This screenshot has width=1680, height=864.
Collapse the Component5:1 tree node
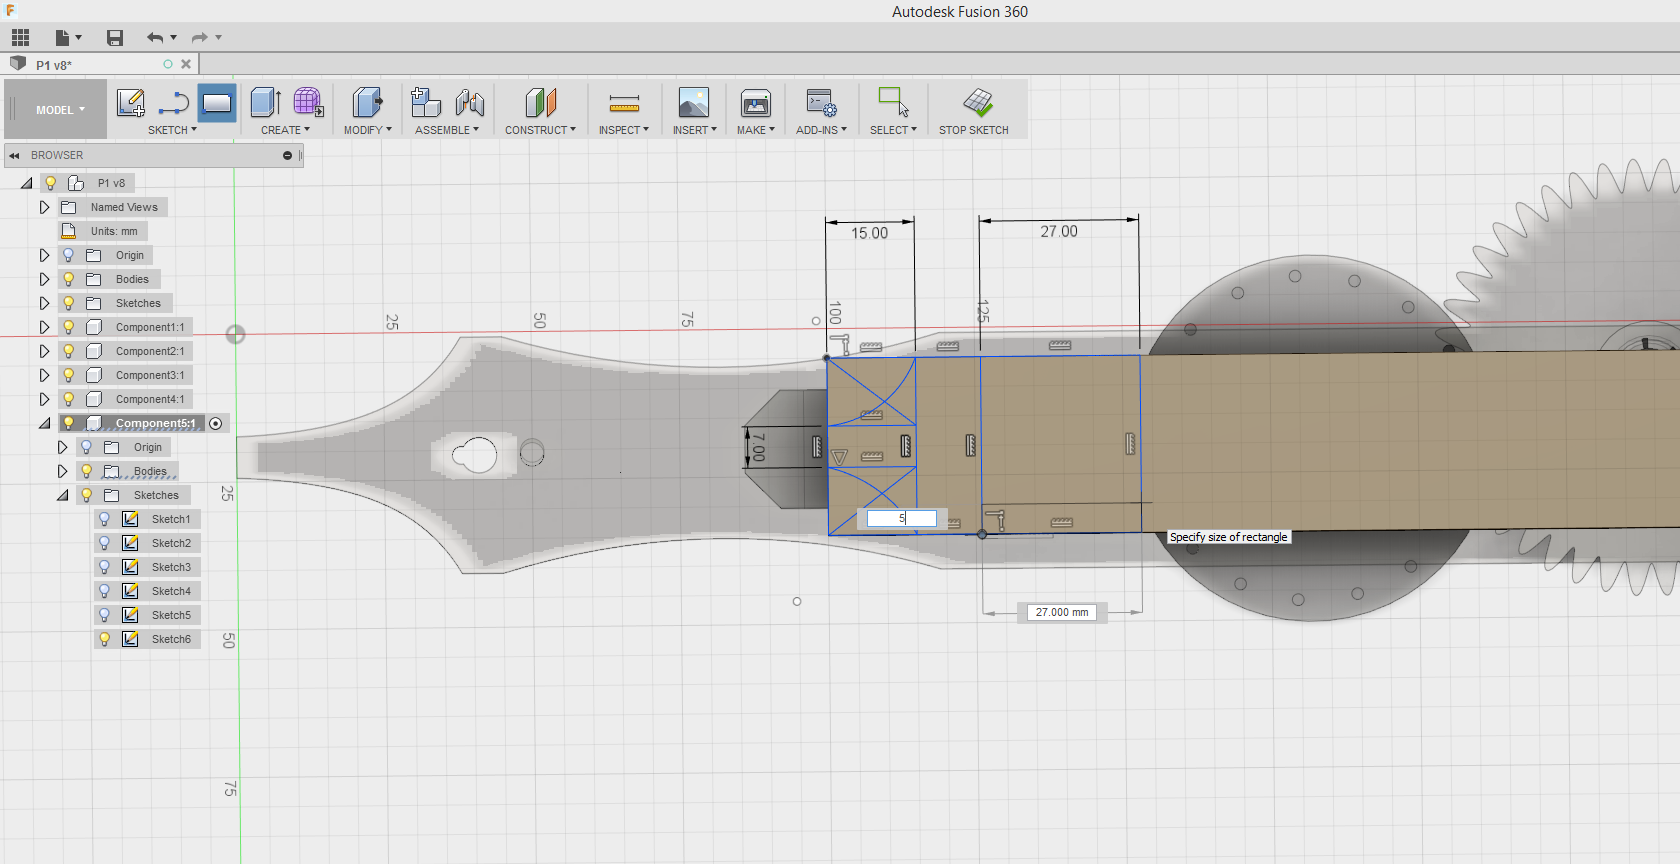click(x=44, y=423)
